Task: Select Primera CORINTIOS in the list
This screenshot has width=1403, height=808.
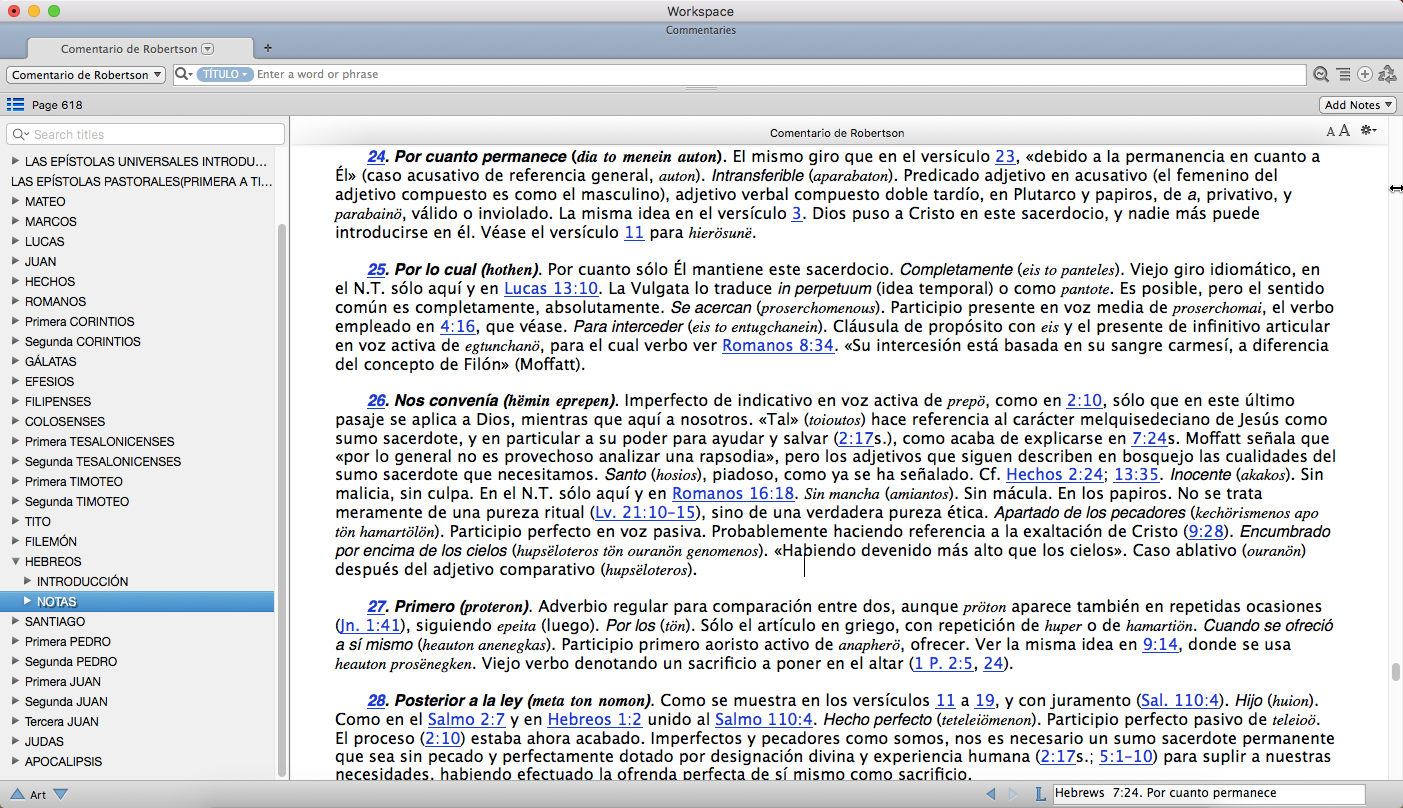Action: pos(80,321)
